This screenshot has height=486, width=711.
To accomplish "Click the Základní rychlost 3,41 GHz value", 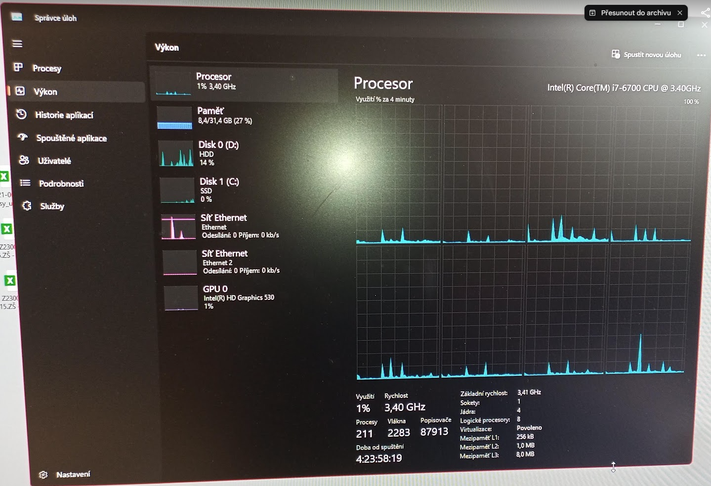I will [529, 392].
